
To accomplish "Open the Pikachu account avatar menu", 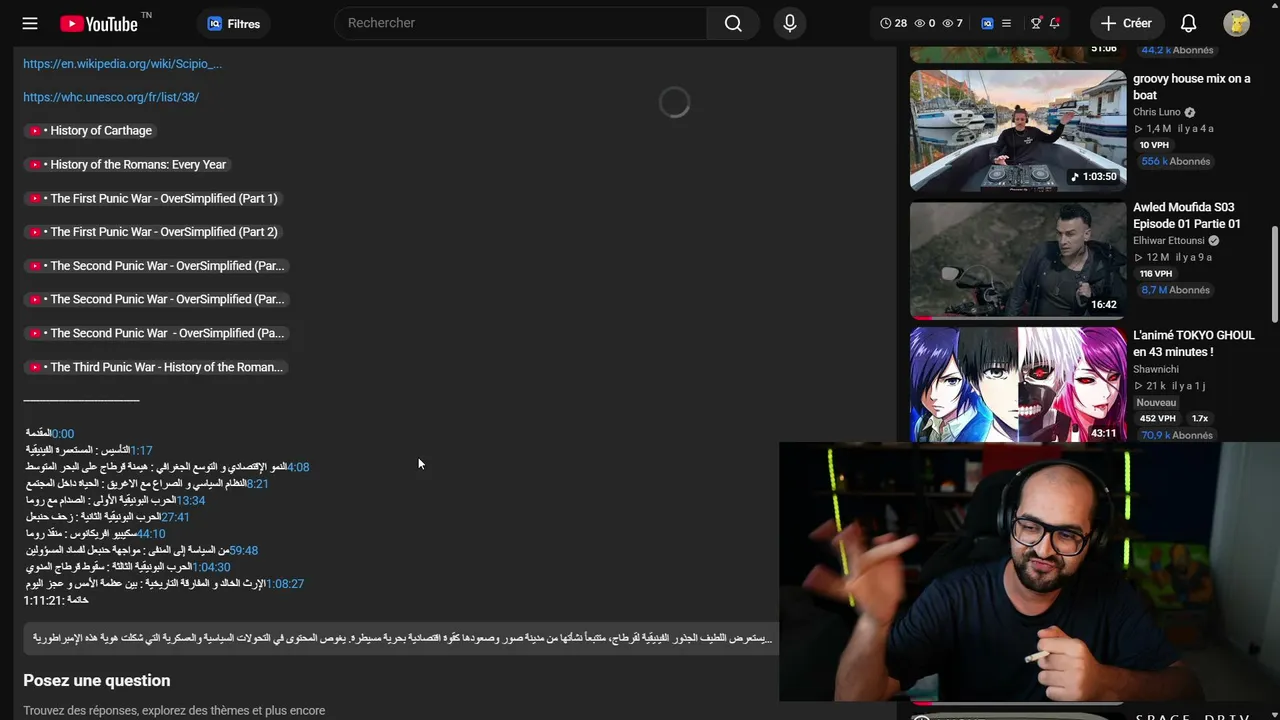I will point(1236,23).
